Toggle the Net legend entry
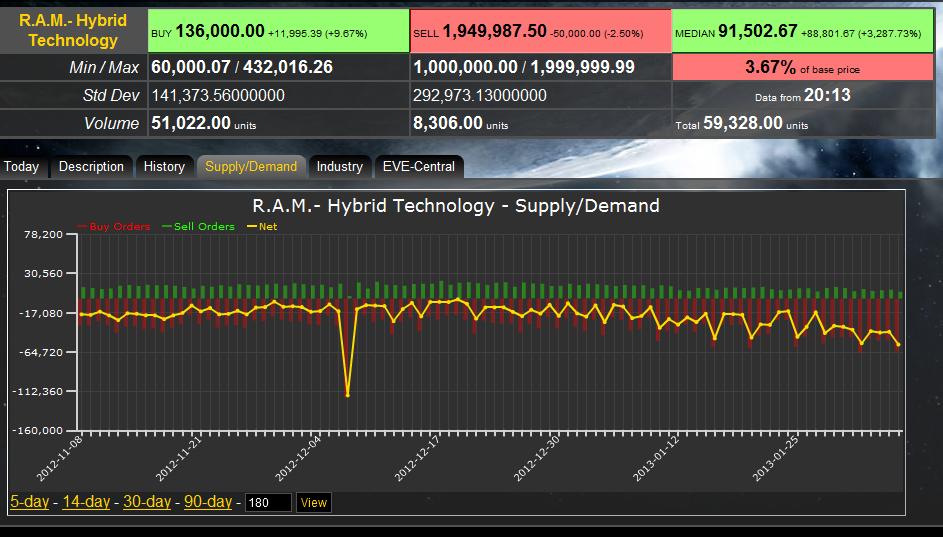This screenshot has width=943, height=537. 262,227
